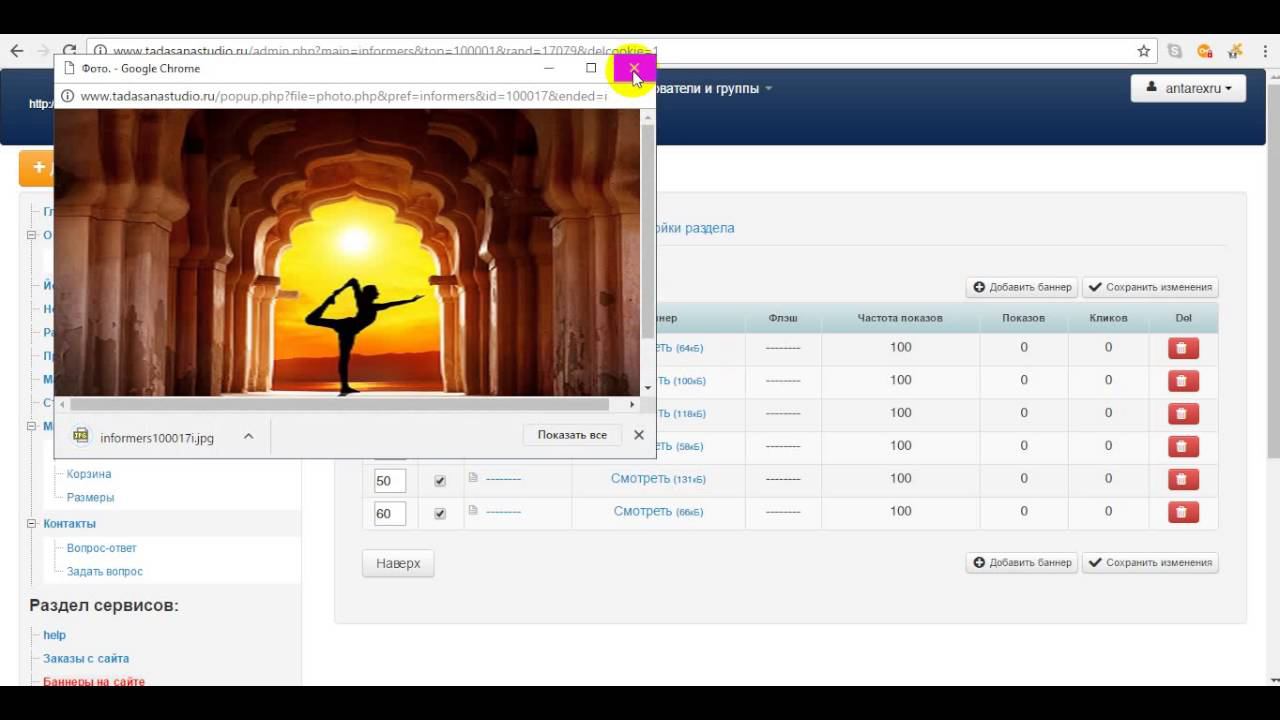Select Контакты in the sidebar tree
The width and height of the screenshot is (1280, 720).
69,523
